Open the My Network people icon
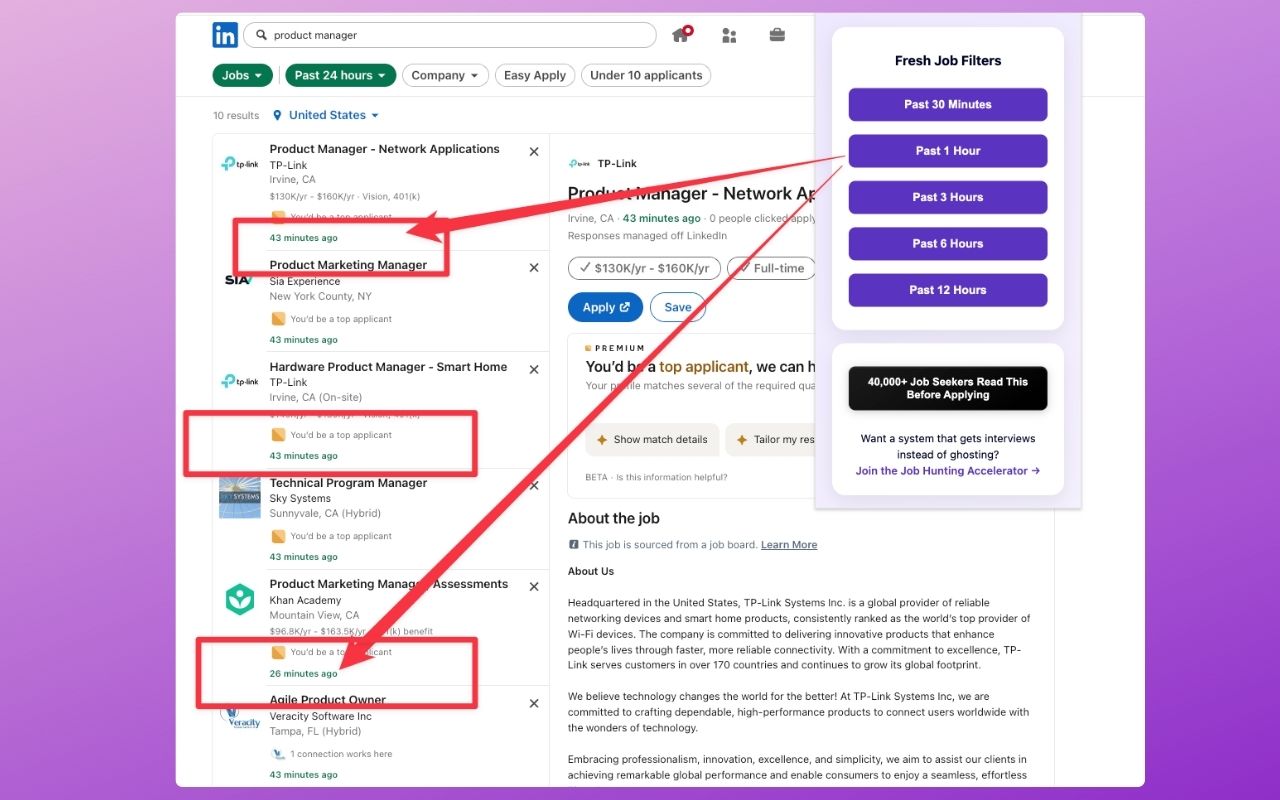The height and width of the screenshot is (800, 1280). [x=729, y=35]
